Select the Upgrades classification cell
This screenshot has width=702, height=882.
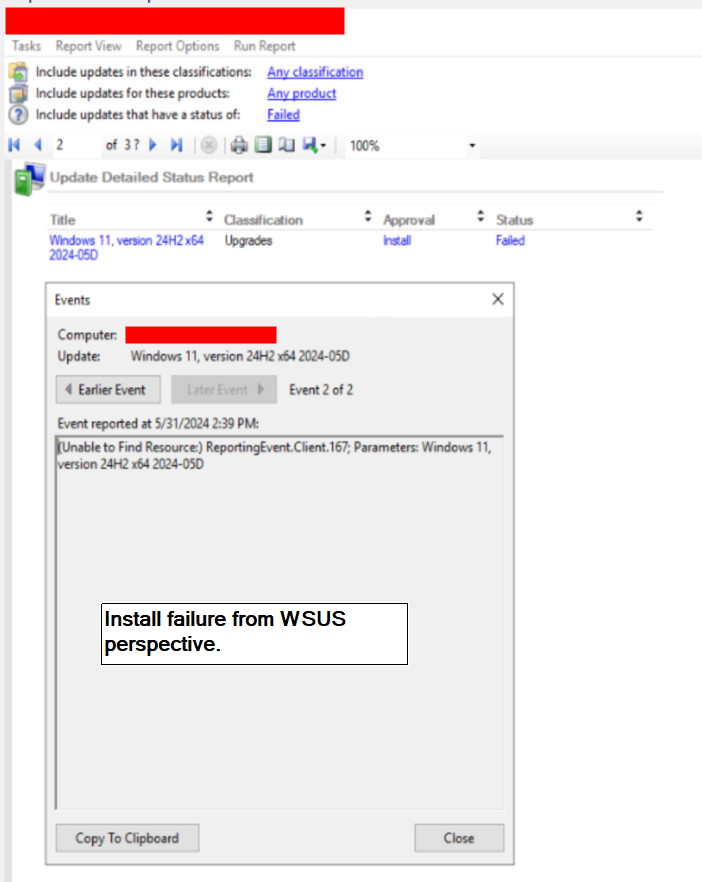click(x=248, y=241)
